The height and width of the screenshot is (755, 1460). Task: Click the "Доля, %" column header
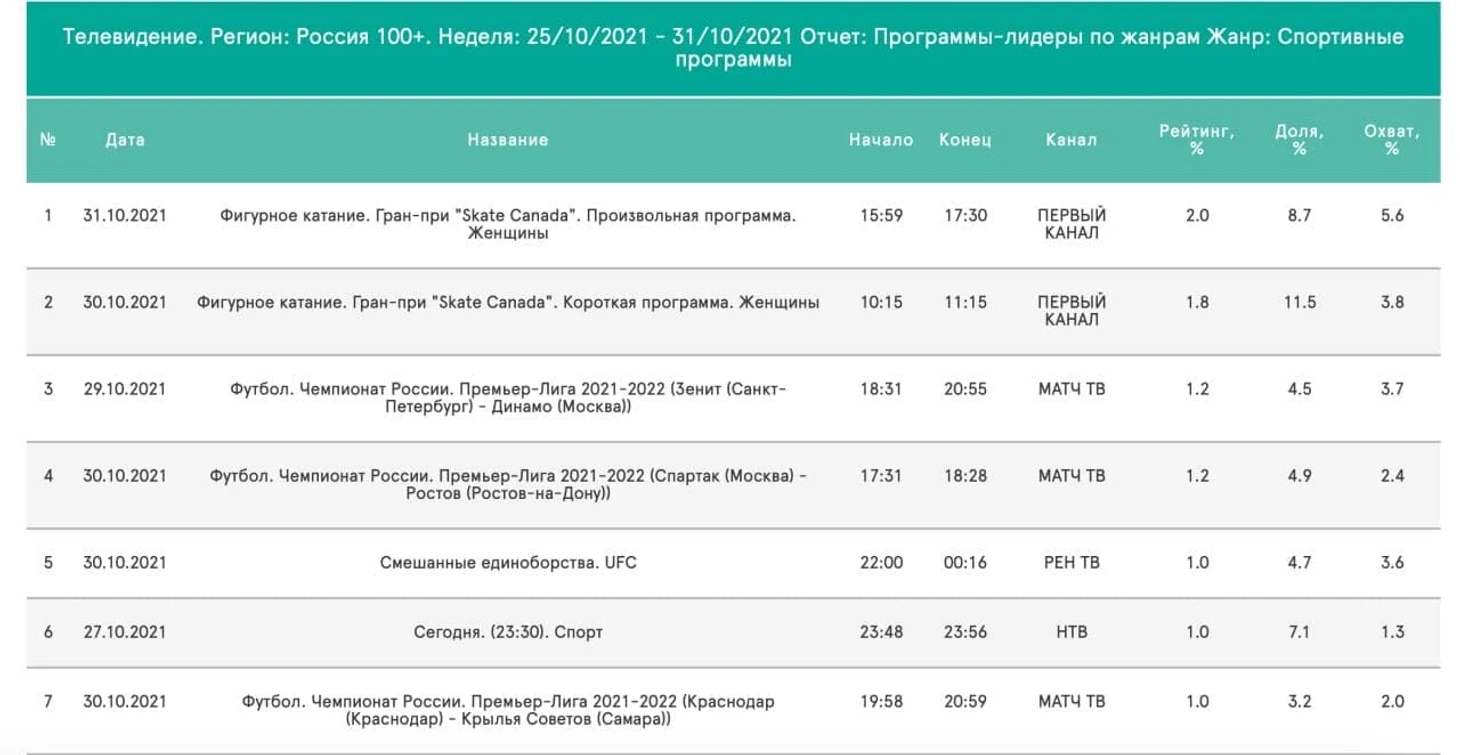1299,140
